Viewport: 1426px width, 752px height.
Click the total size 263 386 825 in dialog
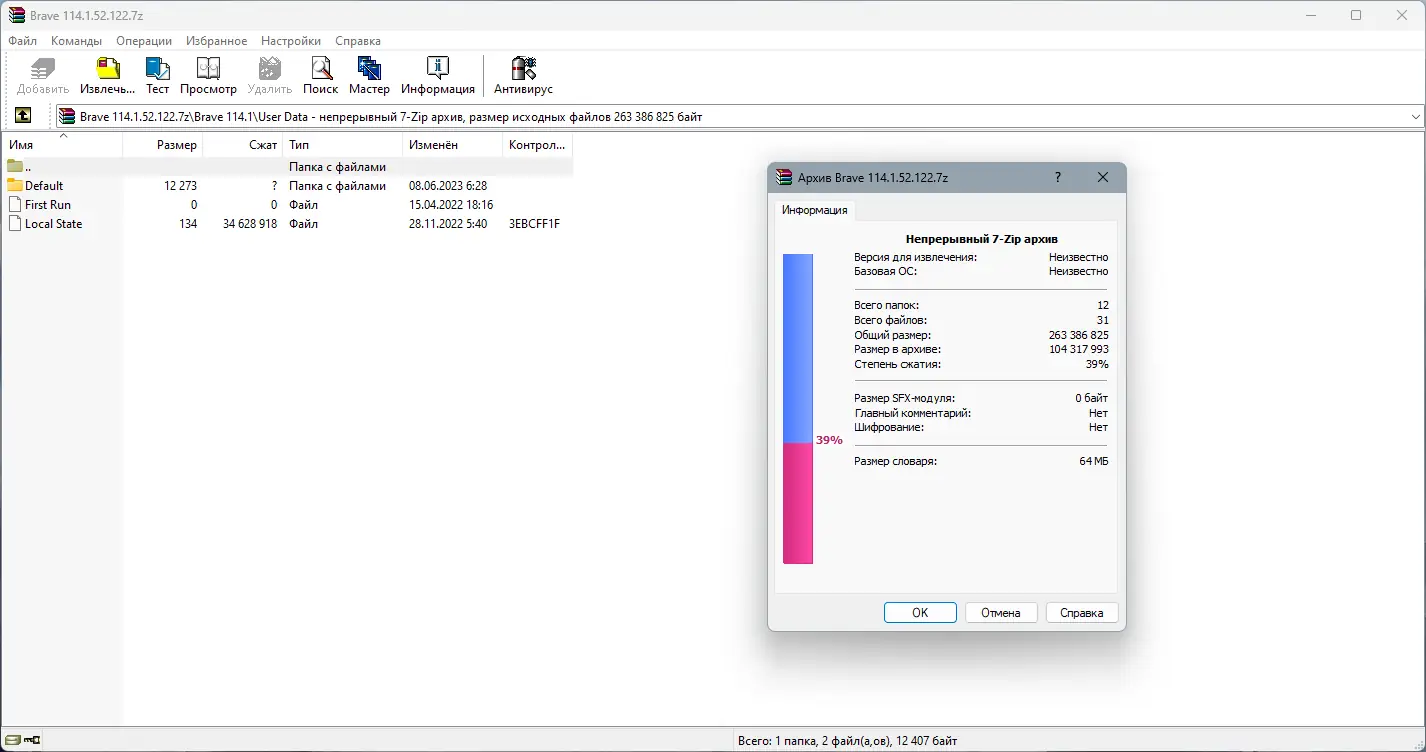1078,335
